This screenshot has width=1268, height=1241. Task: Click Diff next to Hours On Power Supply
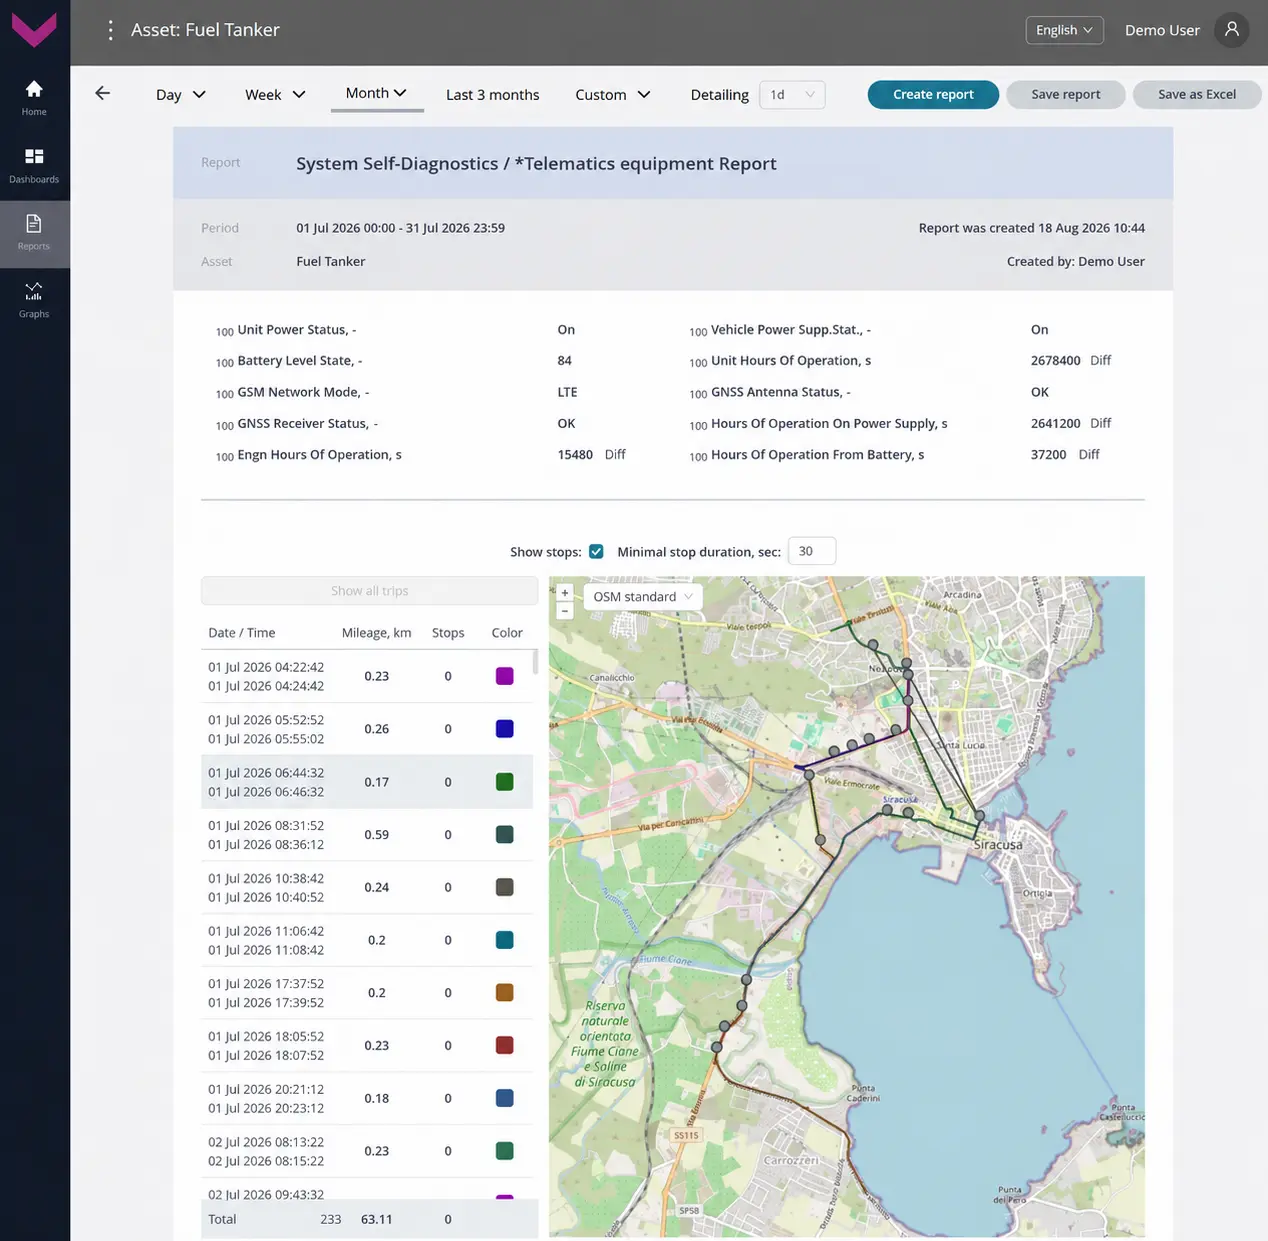click(1100, 423)
